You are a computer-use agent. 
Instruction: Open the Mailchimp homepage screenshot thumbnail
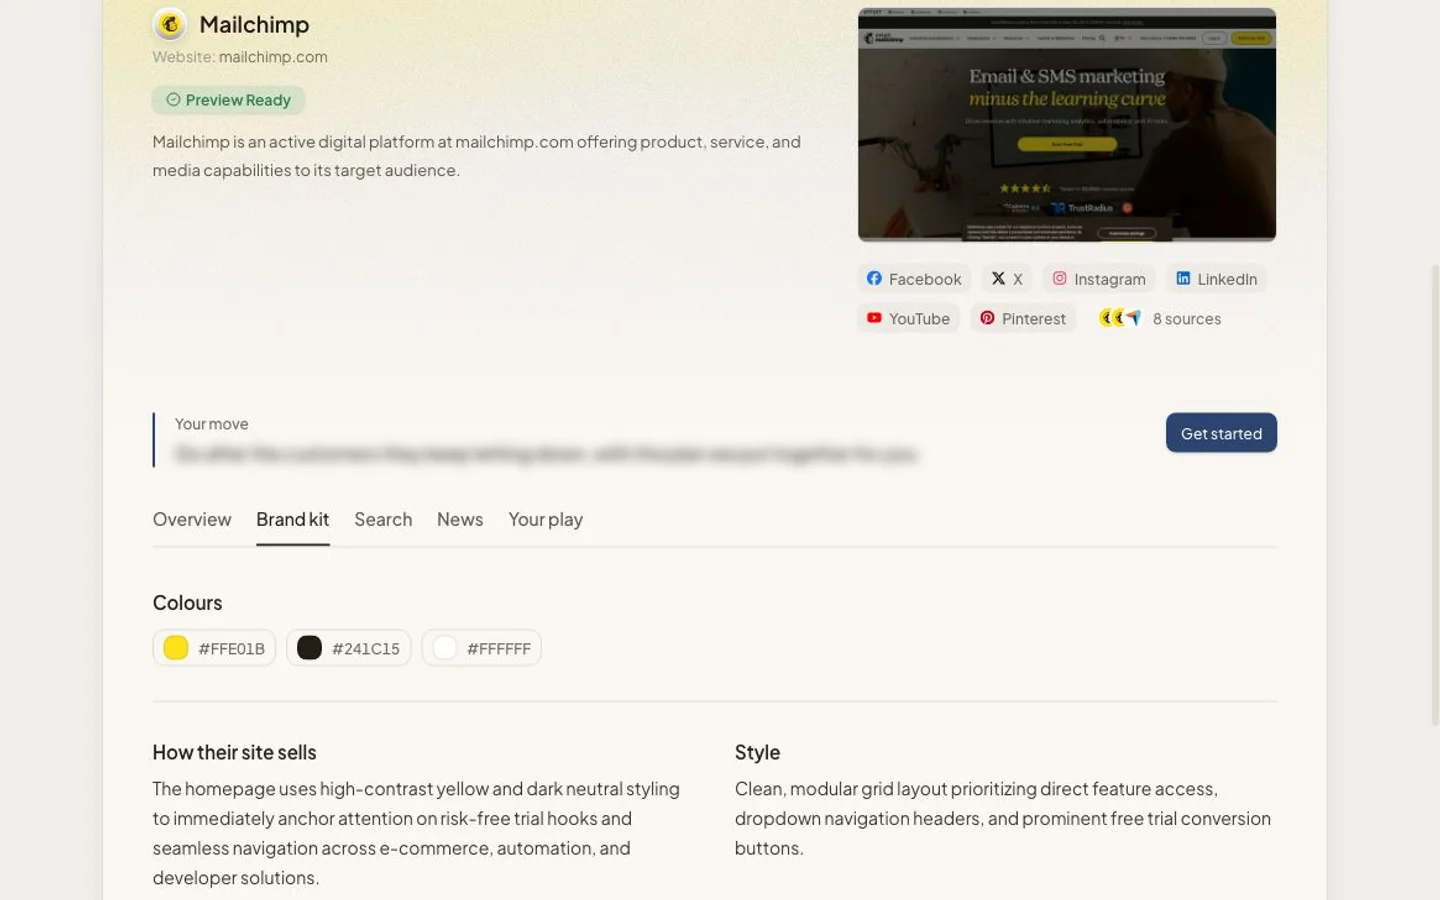(x=1067, y=125)
